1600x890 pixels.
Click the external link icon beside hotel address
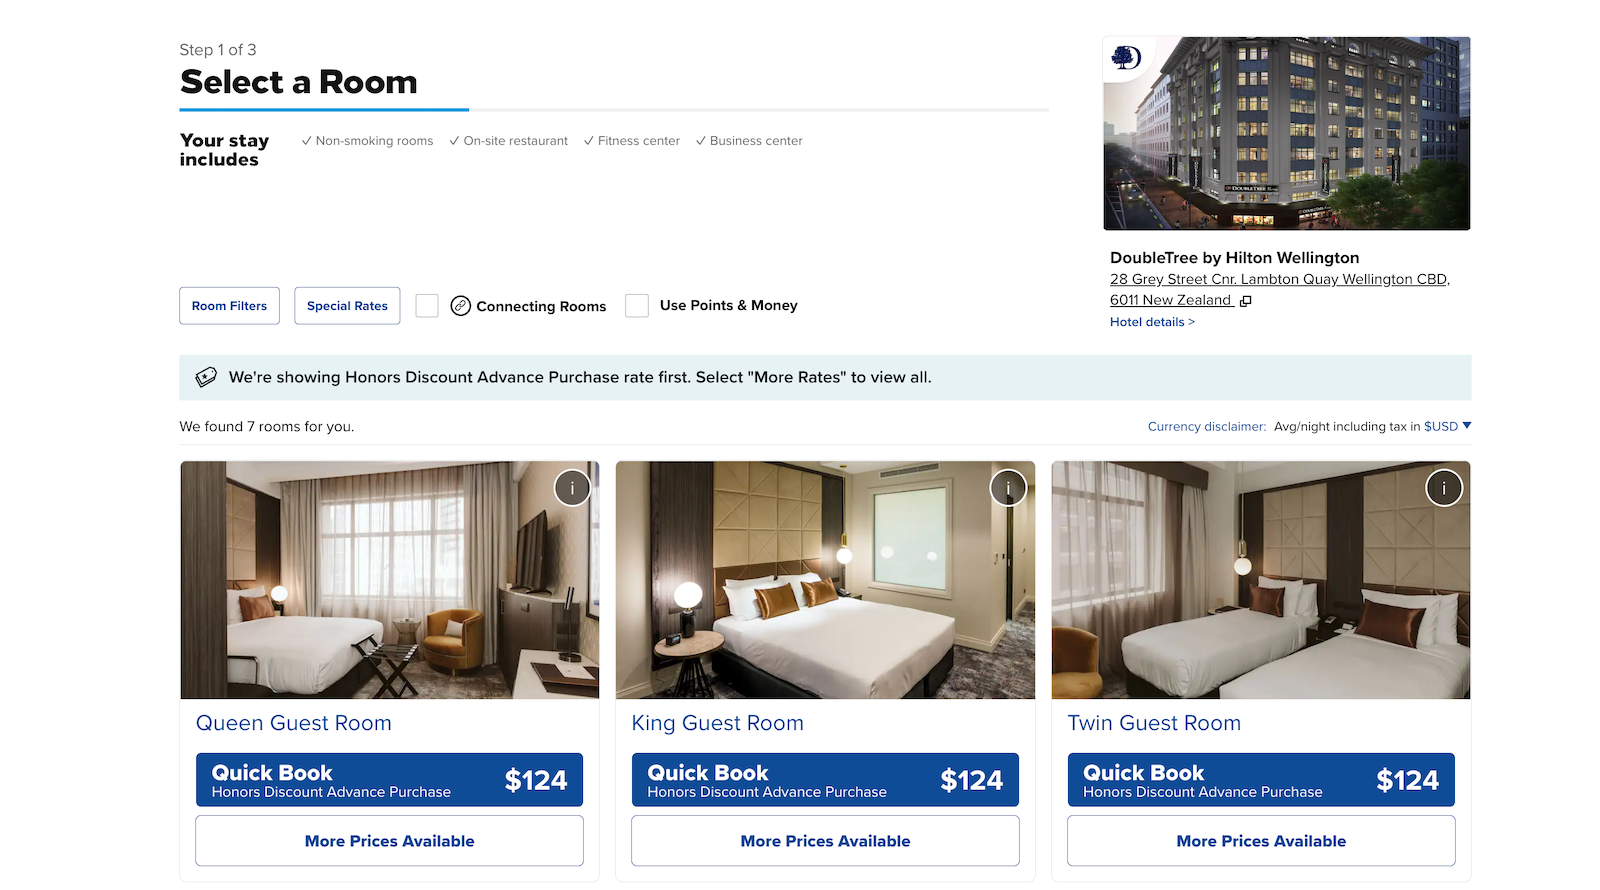[1245, 301]
